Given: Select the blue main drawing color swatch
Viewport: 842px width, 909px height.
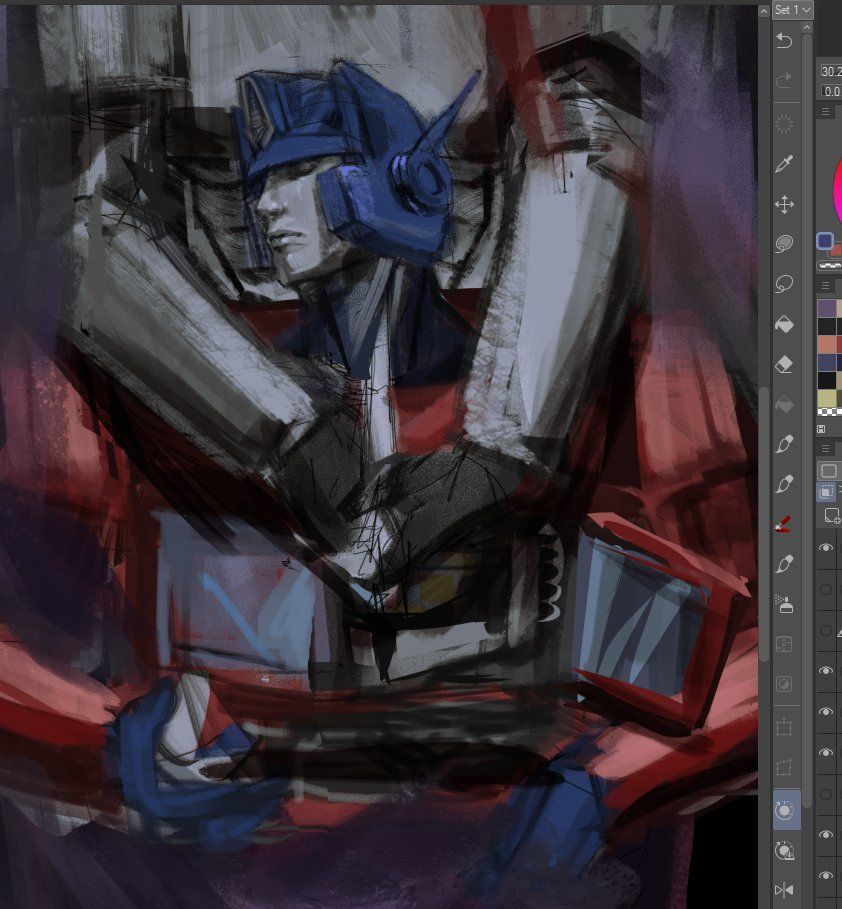Looking at the screenshot, I should tap(825, 241).
